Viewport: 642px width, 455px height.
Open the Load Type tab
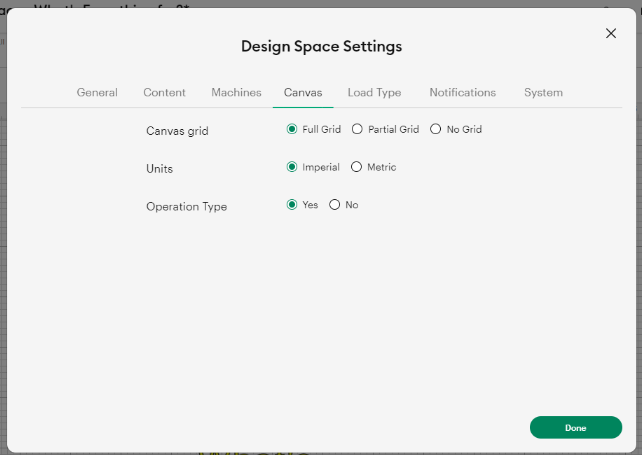tap(374, 93)
